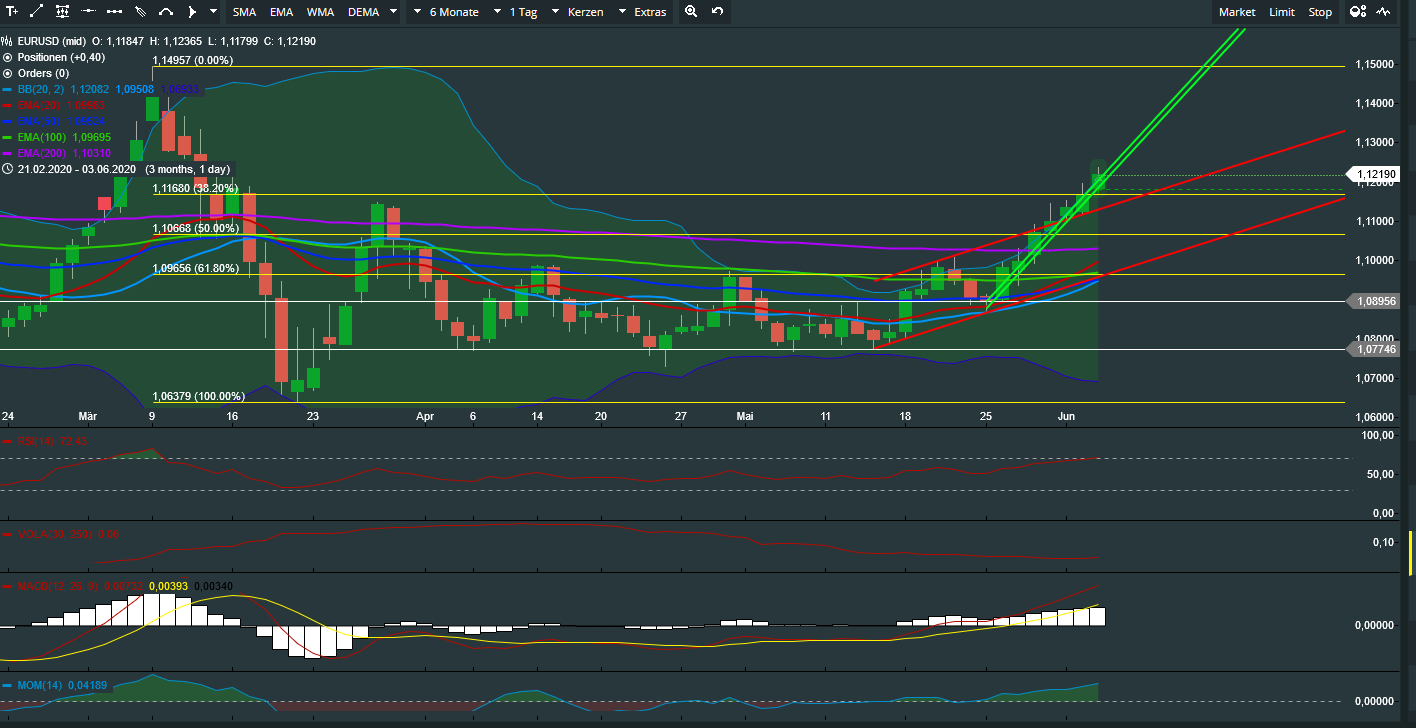Click the 1,11680 (38.20%) Fibonacci label
Viewport: 1416px width, 728px height.
195,188
